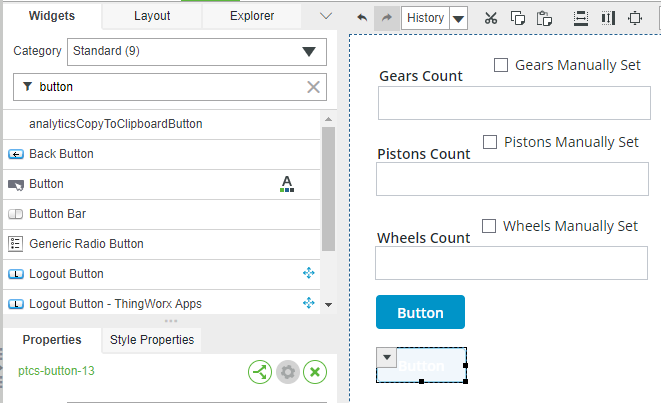
Task: Click the blue Button widget
Action: (x=420, y=312)
